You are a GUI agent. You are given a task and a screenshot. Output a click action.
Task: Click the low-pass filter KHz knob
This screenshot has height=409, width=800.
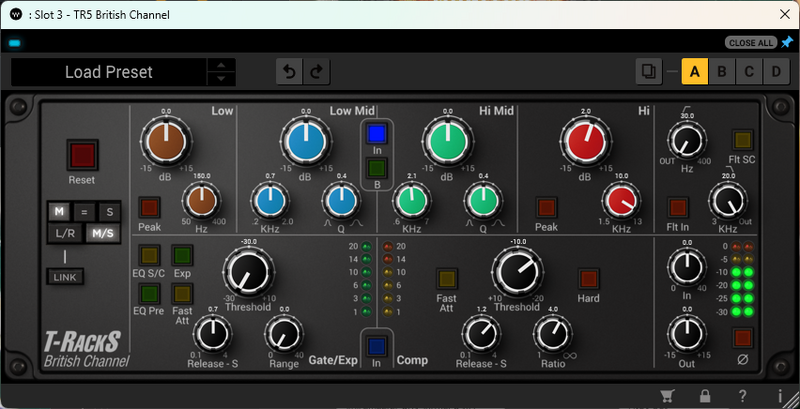point(728,200)
